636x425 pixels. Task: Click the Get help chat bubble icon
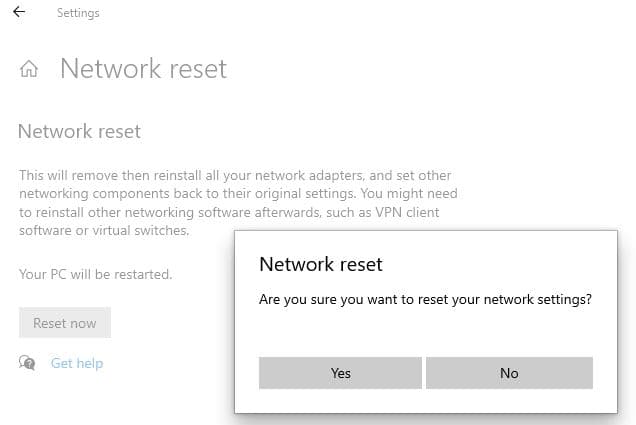[27, 363]
